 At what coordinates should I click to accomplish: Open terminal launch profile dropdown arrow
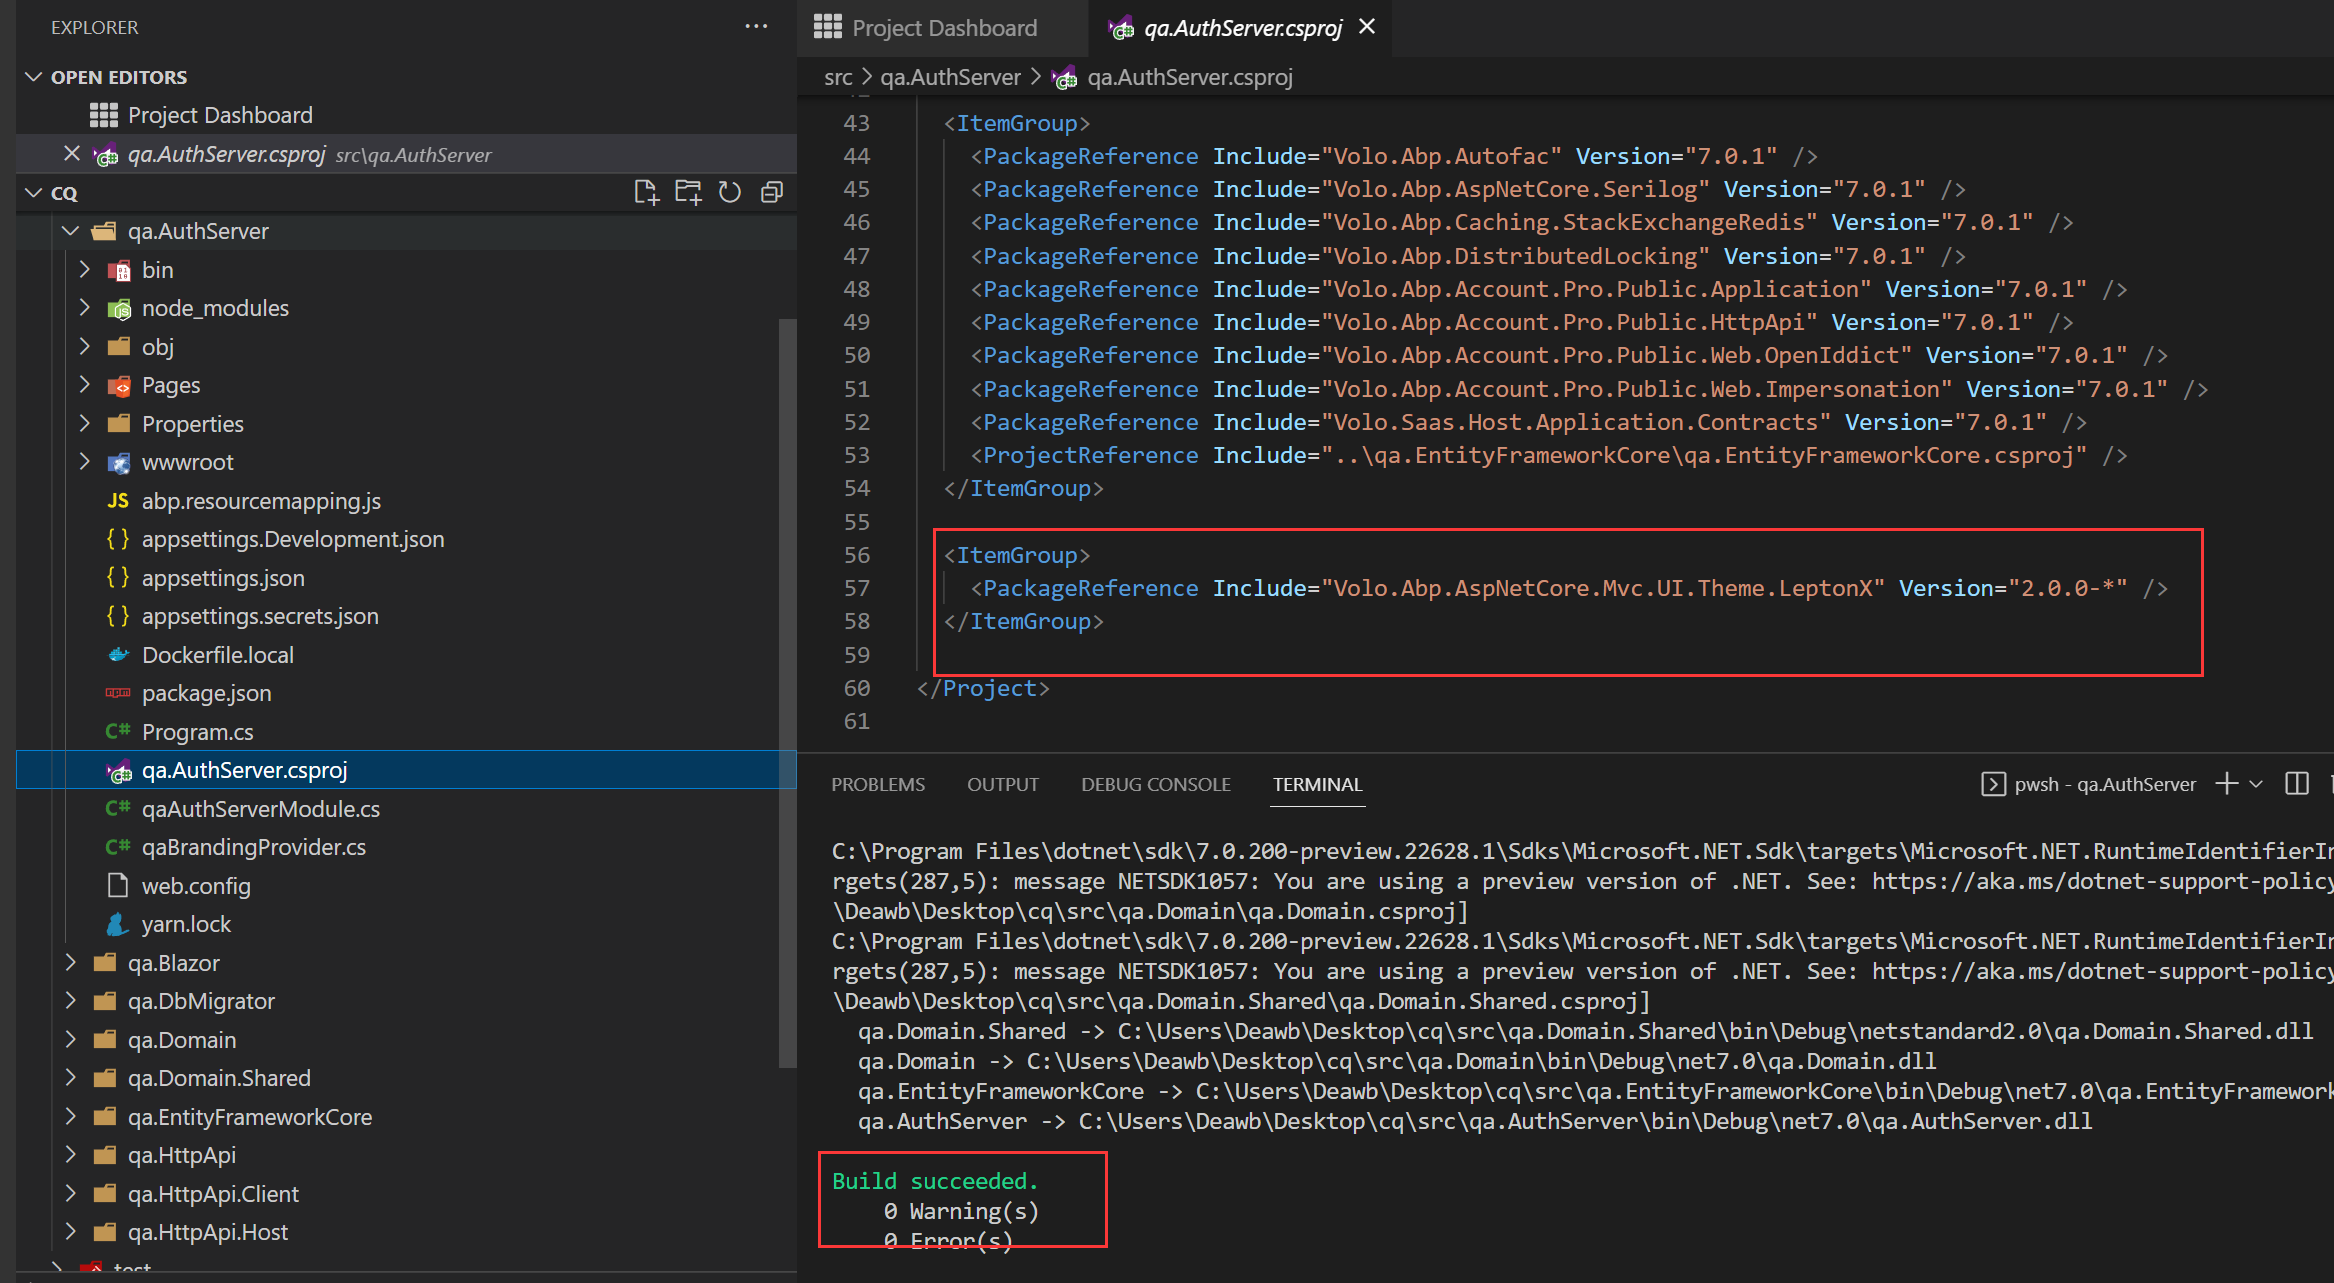click(x=2256, y=784)
